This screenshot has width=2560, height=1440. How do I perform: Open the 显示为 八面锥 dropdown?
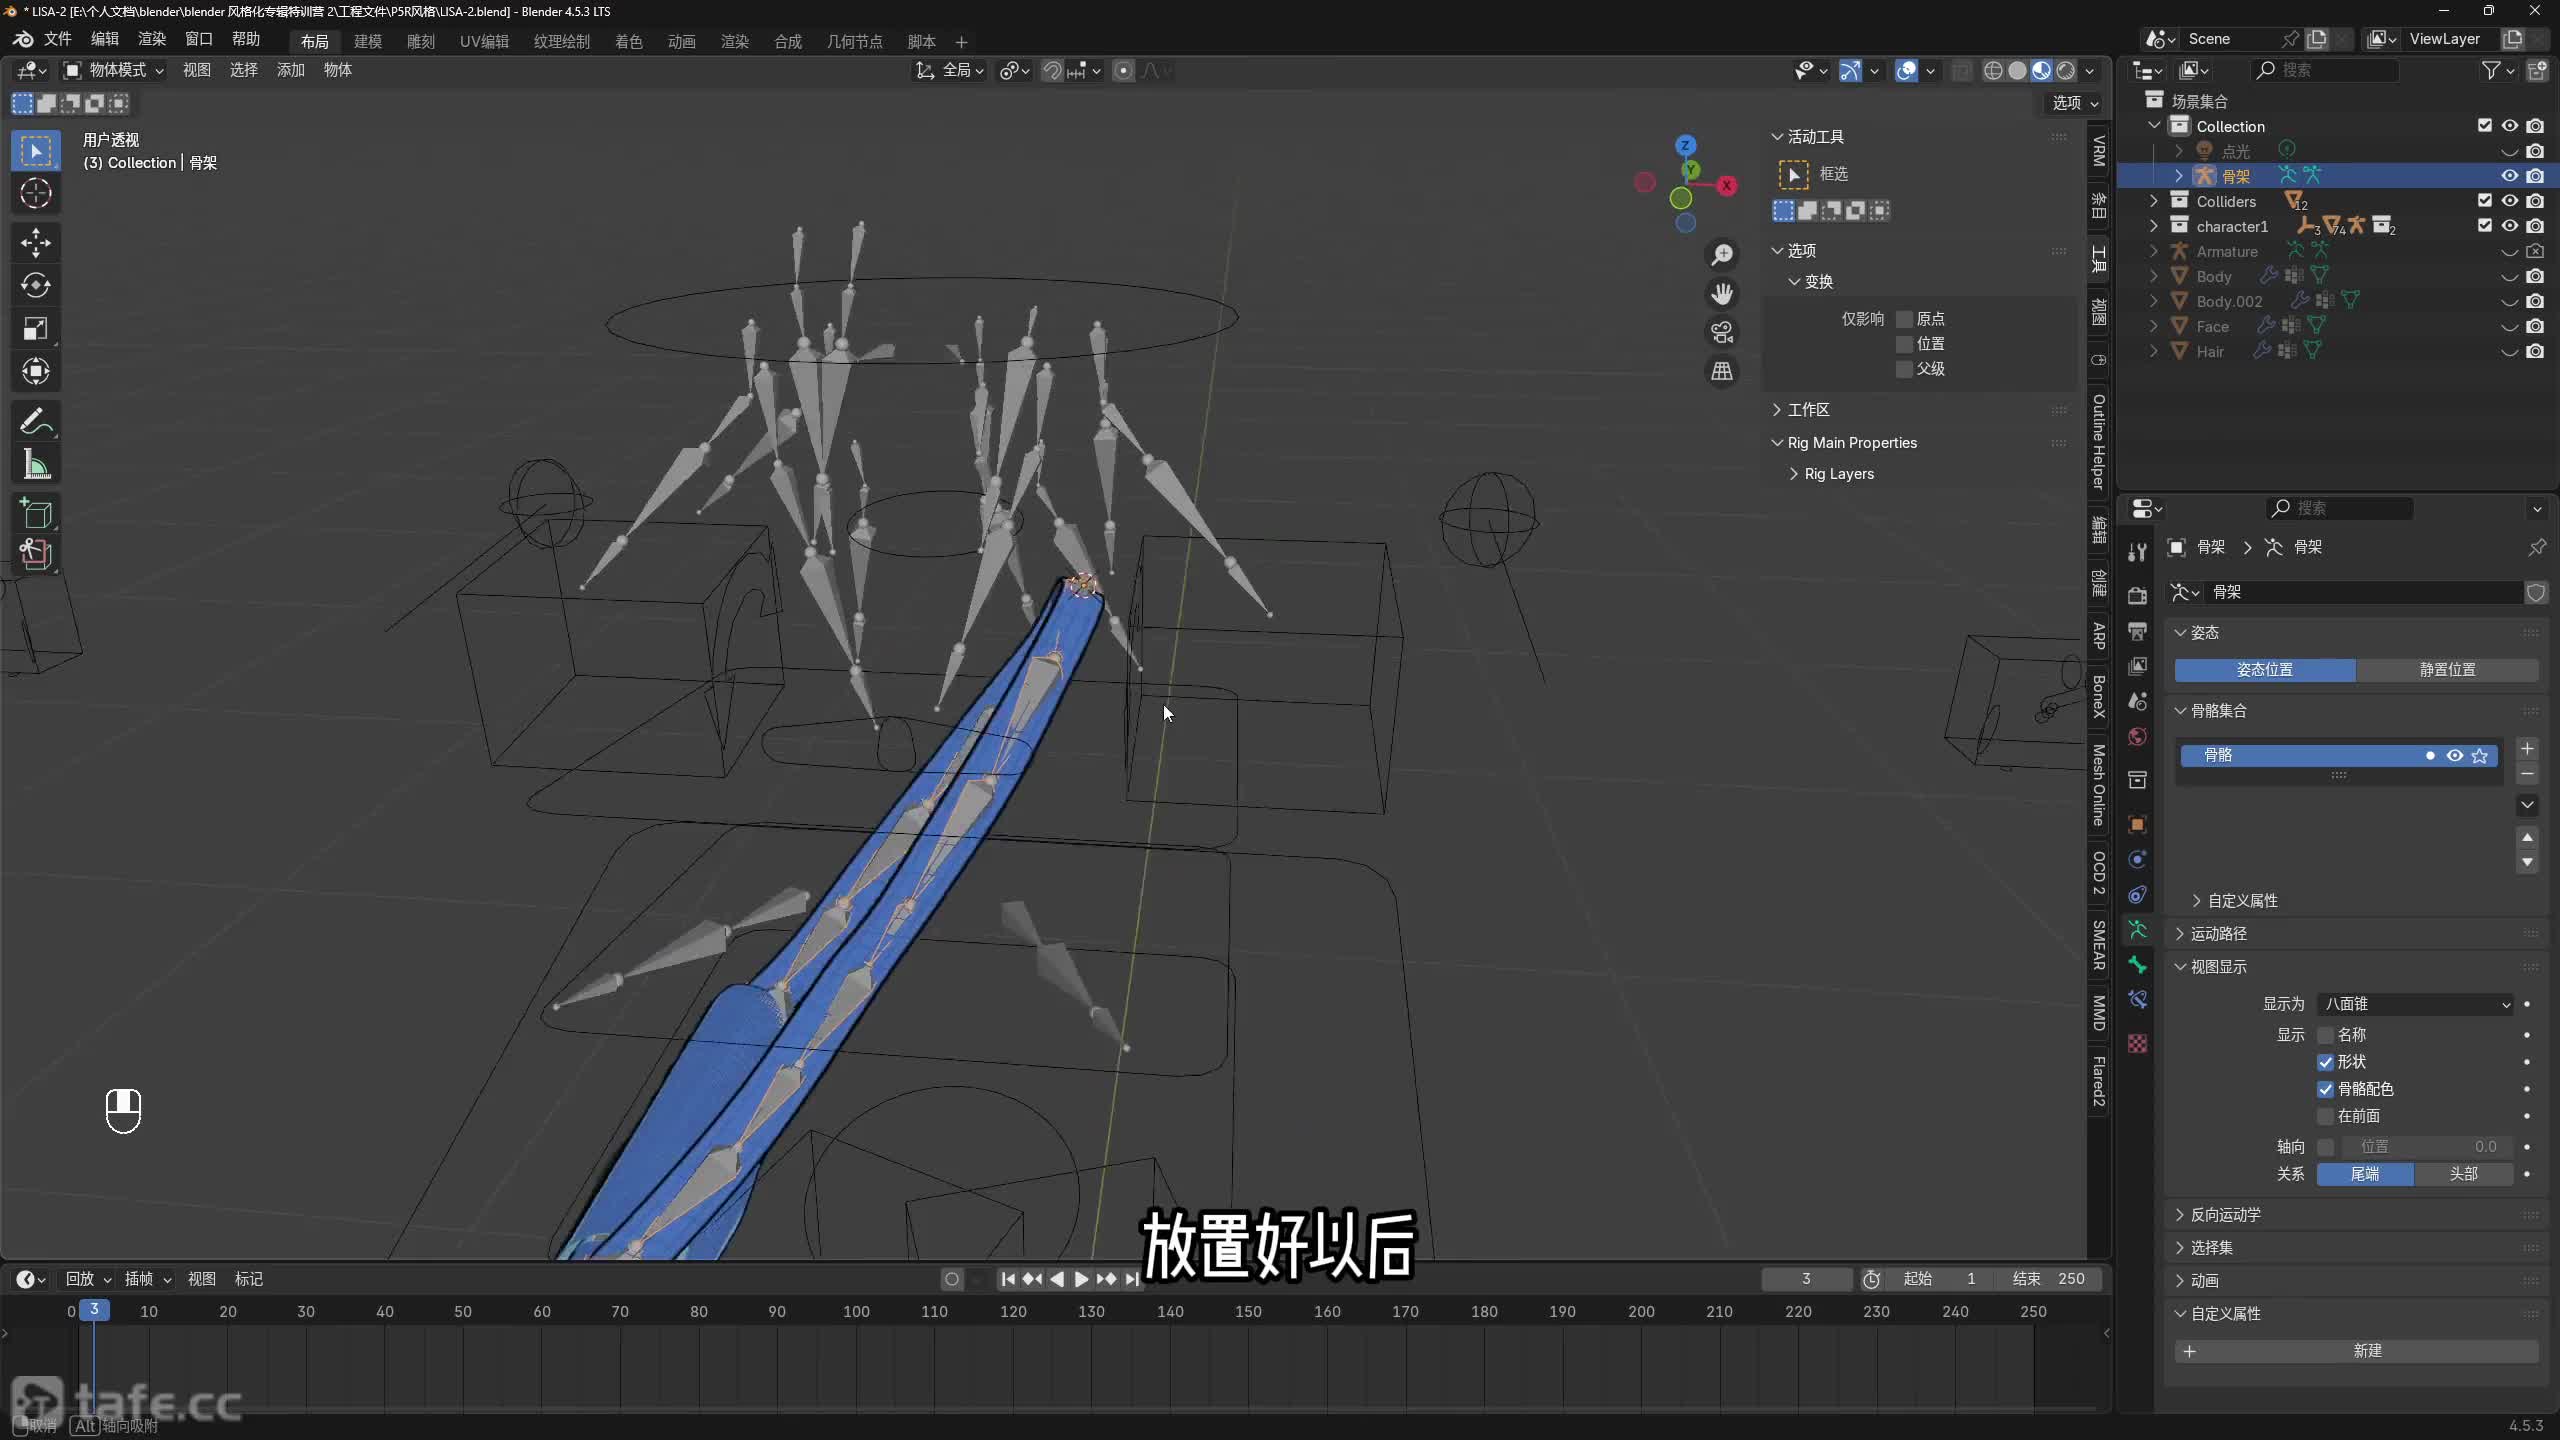2415,1004
